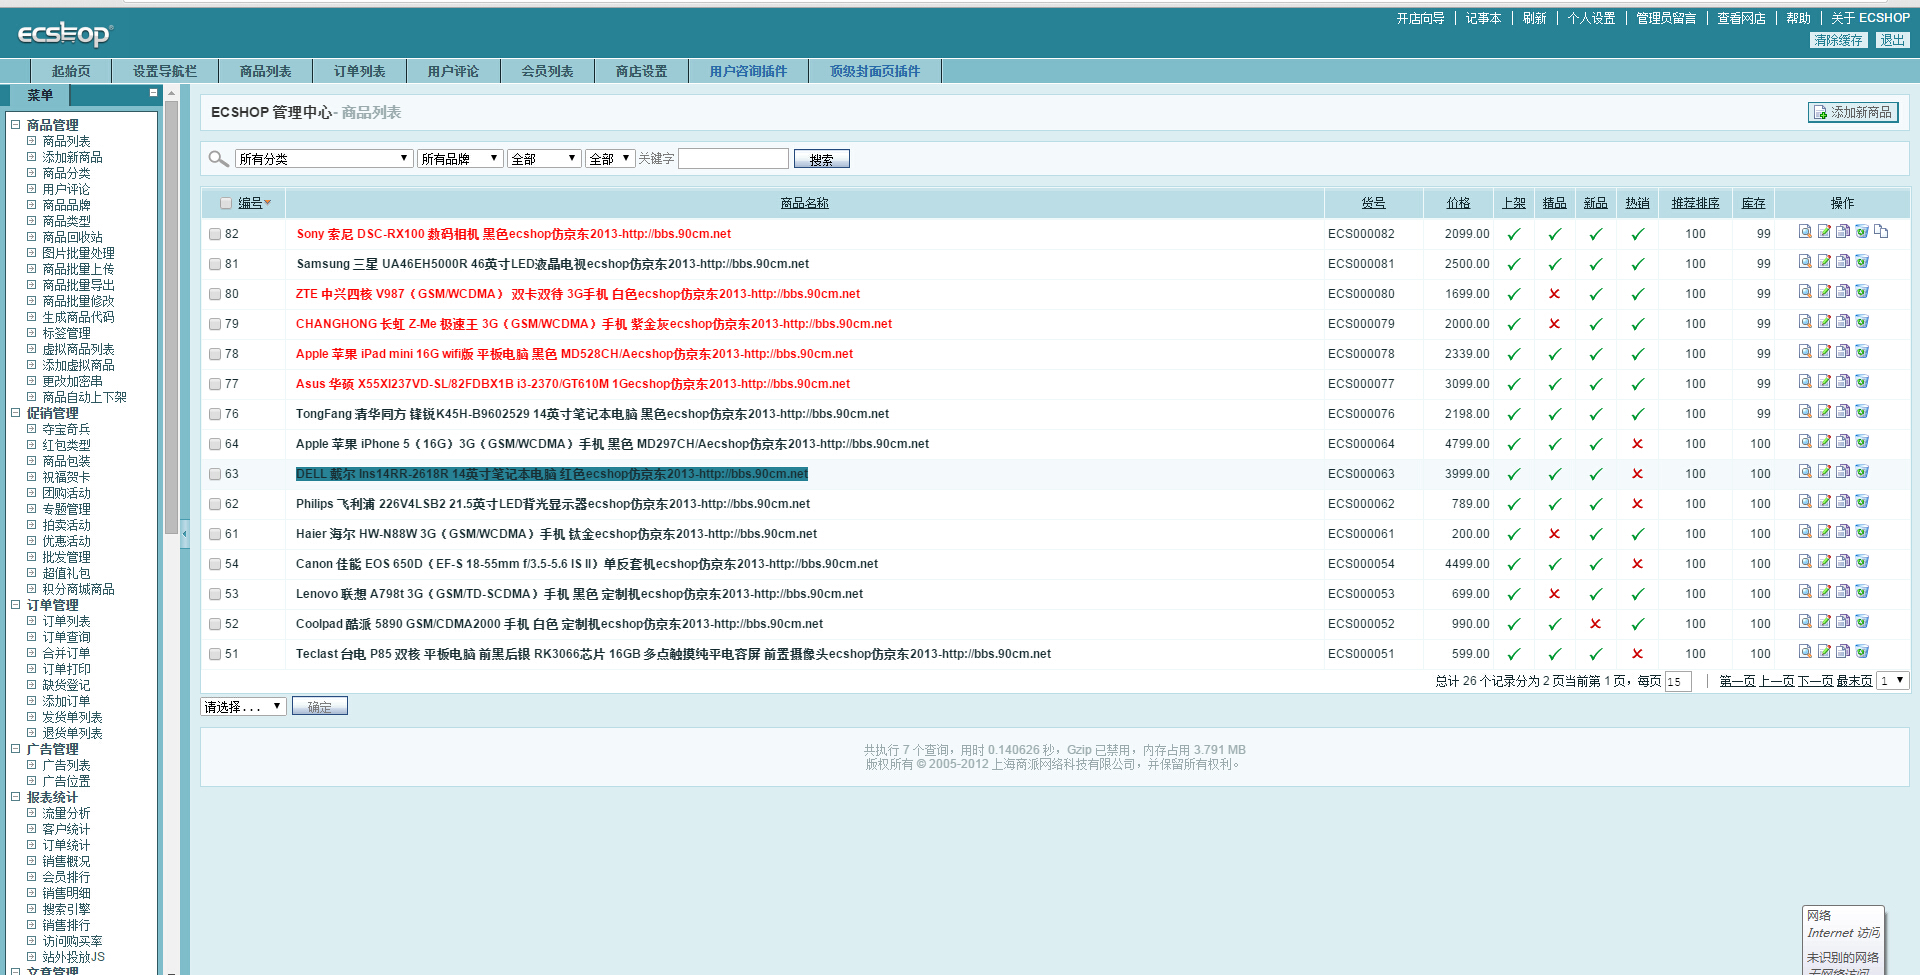
Task: Edit product 81 Samsung TV via pencil icon
Action: 1824,261
